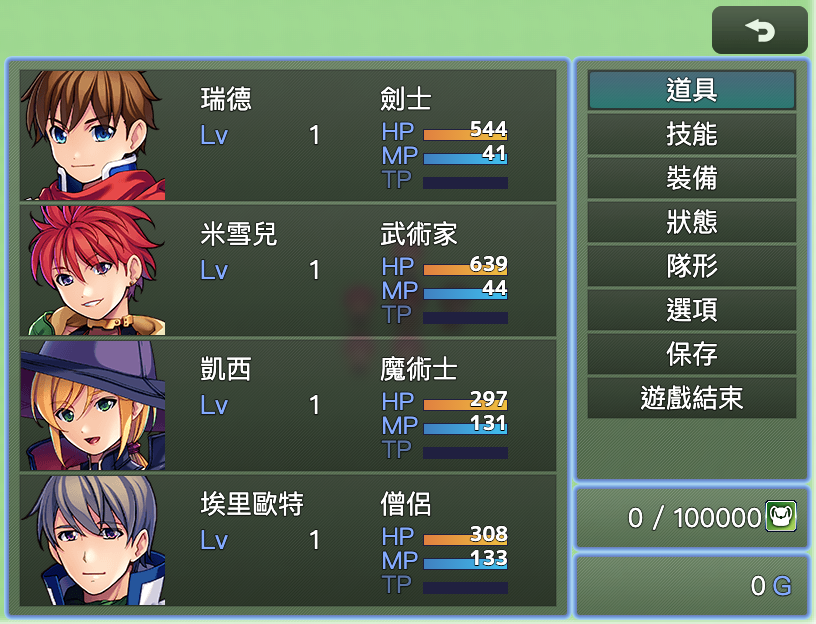
Task: Open the 選項 options menu
Action: click(x=692, y=310)
